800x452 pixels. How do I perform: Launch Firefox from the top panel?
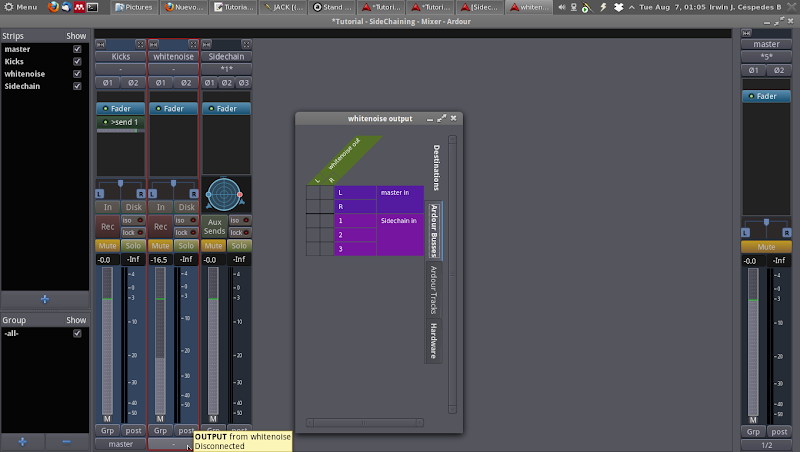pyautogui.click(x=53, y=7)
